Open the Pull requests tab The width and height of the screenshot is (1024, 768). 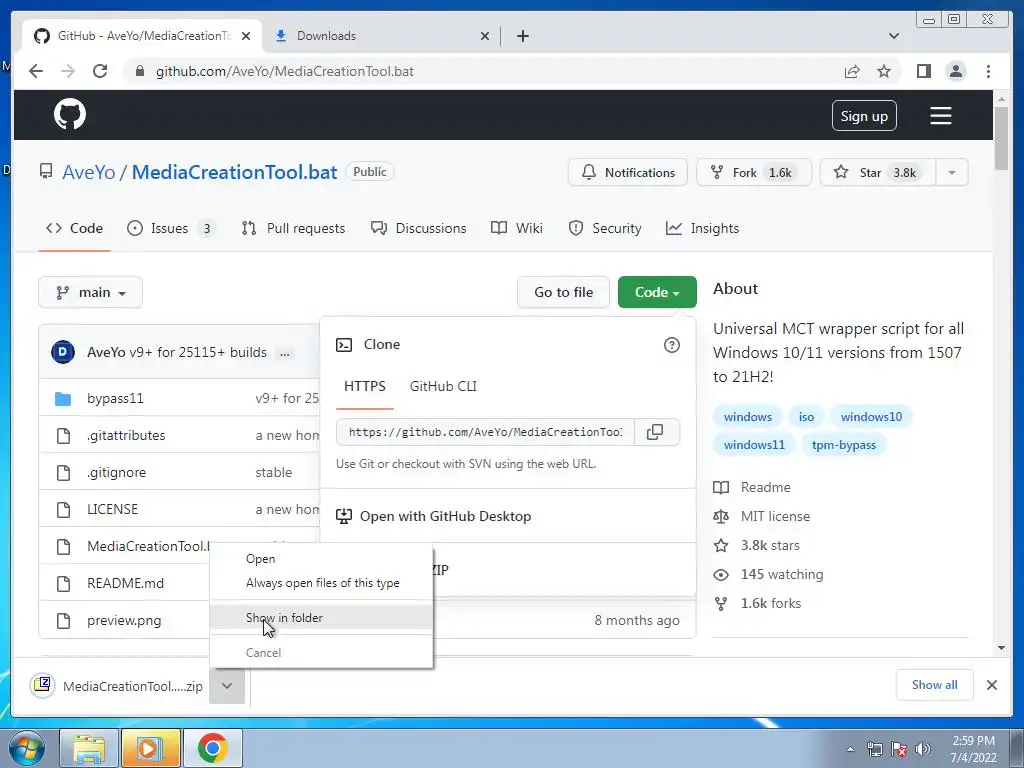(x=293, y=228)
